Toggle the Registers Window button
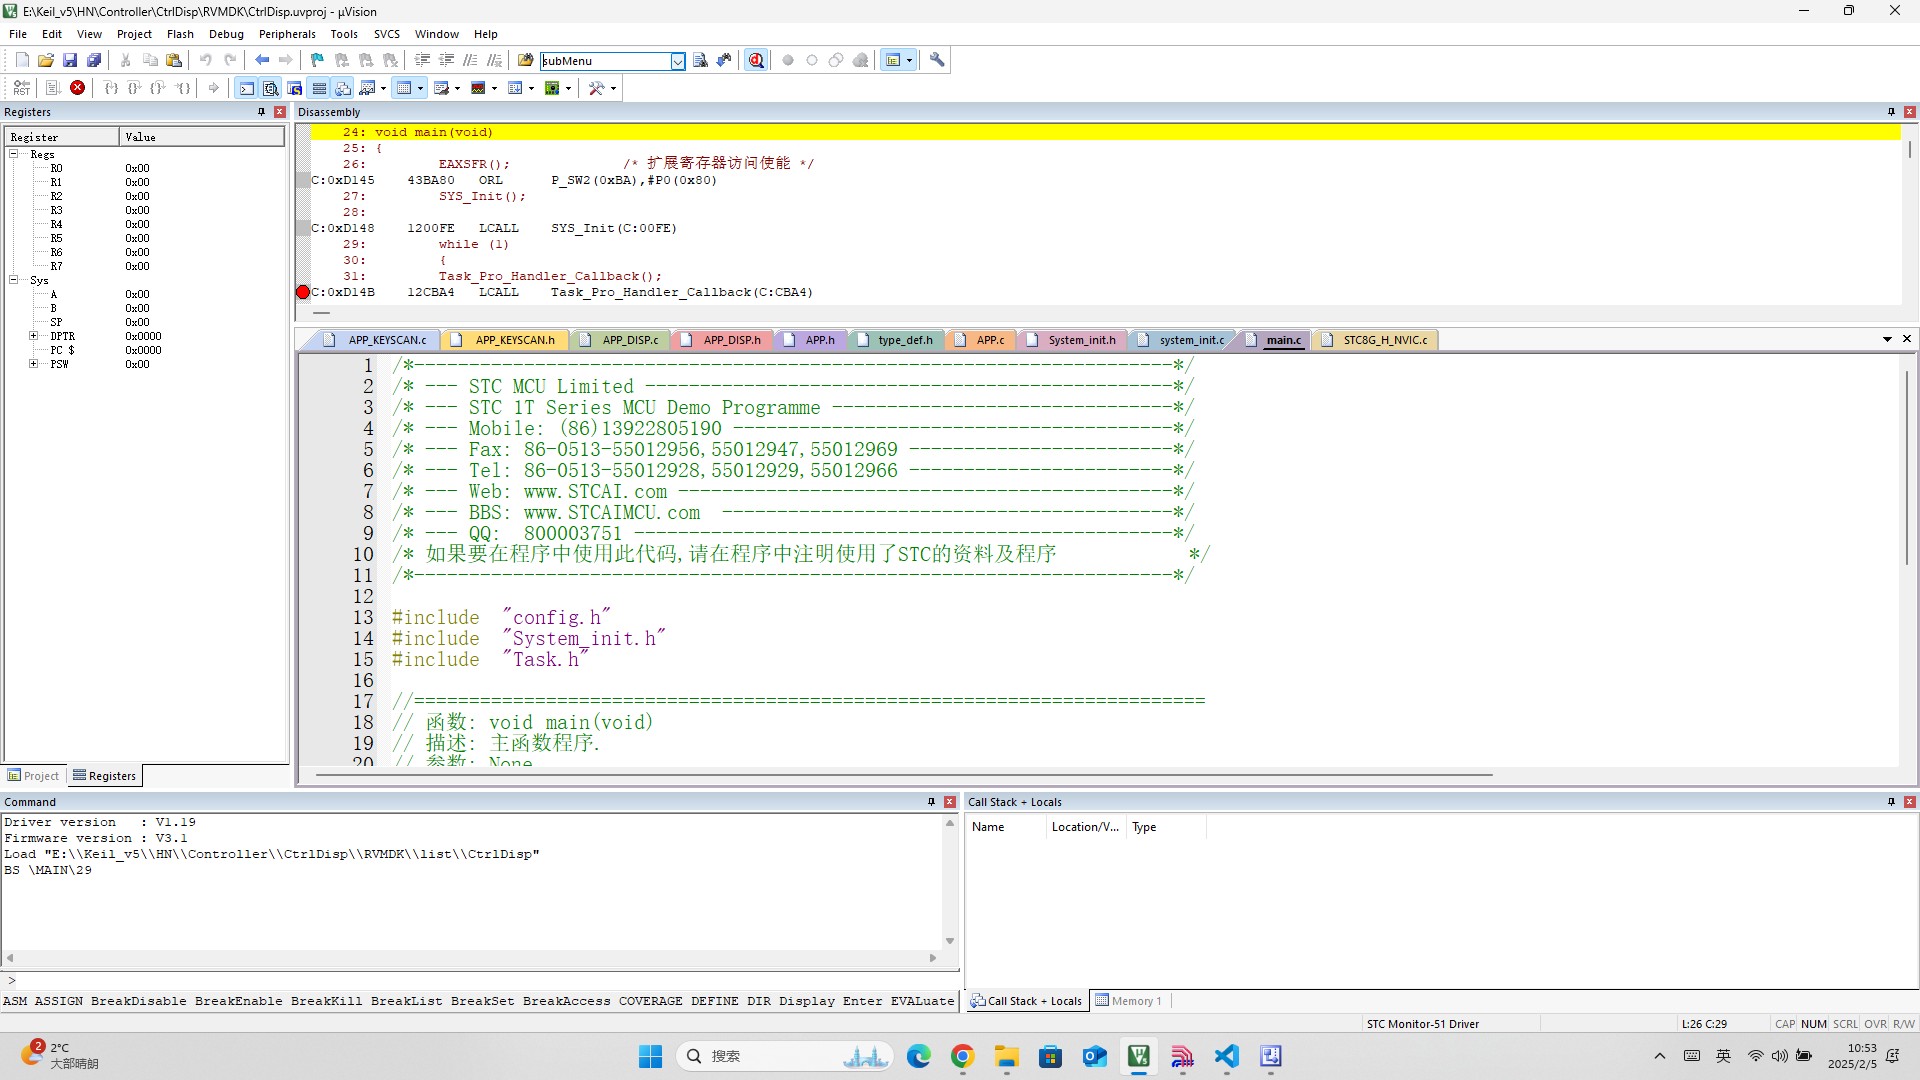This screenshot has width=1920, height=1080. (319, 88)
